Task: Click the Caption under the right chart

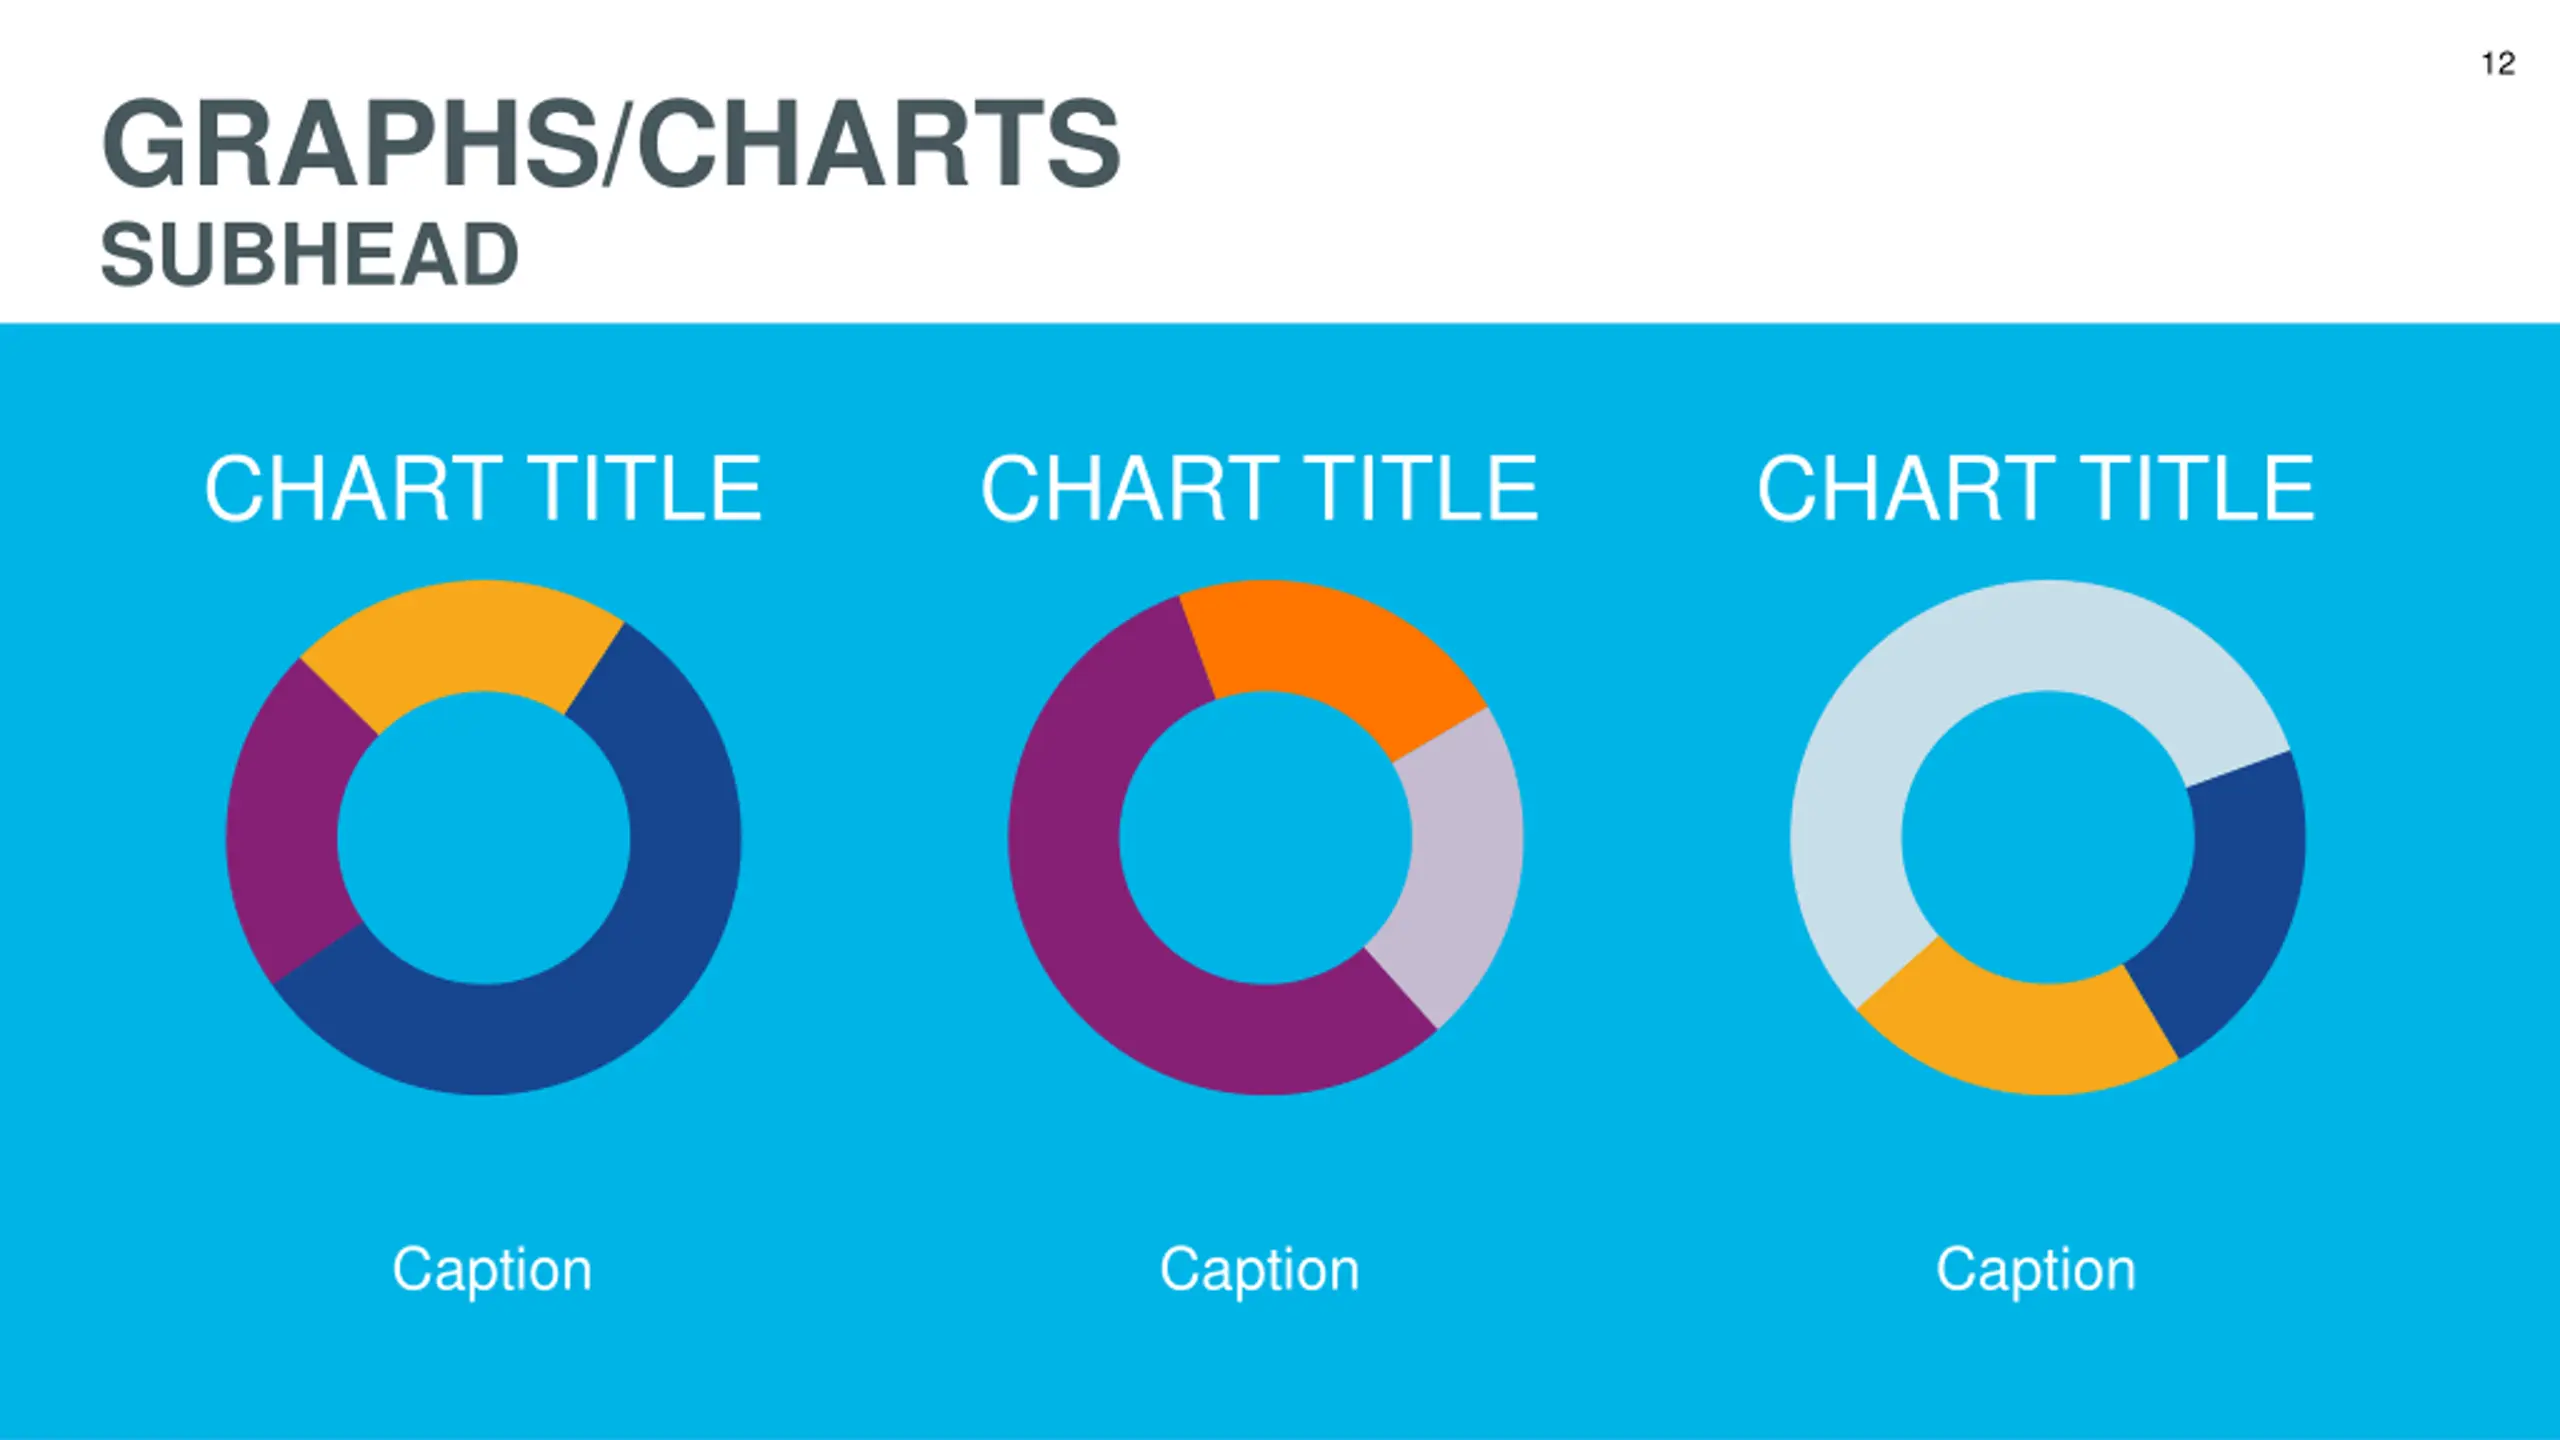Action: [x=2036, y=1270]
